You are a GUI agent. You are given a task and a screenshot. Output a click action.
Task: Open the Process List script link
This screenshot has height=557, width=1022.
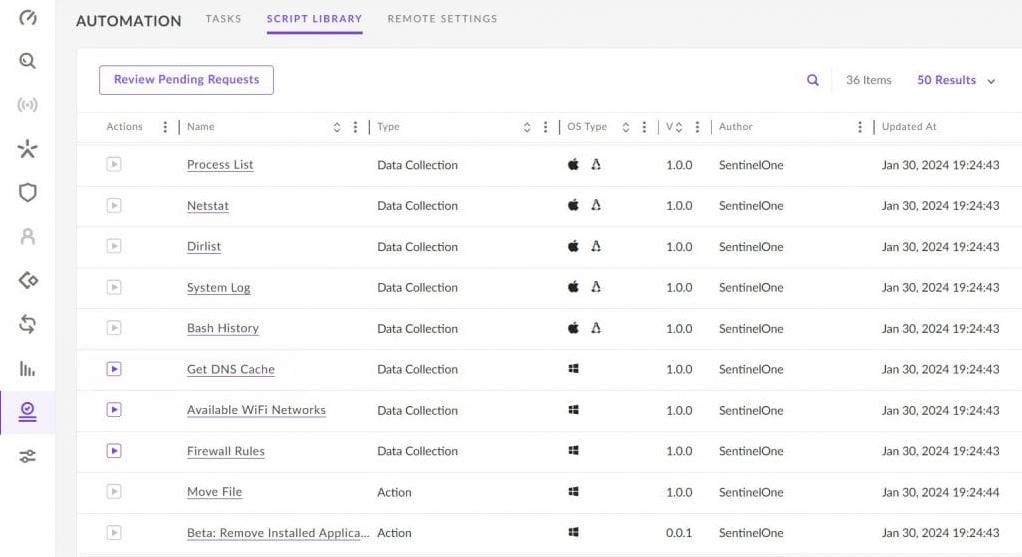click(220, 165)
